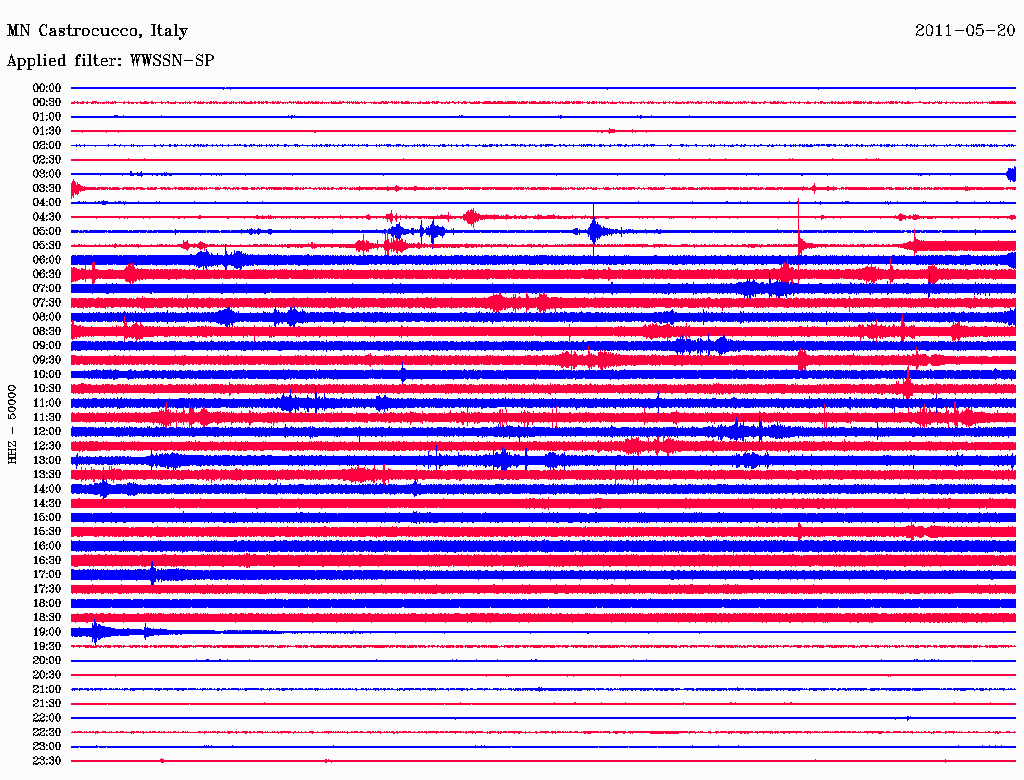Select the 18:30 time label

click(x=46, y=618)
